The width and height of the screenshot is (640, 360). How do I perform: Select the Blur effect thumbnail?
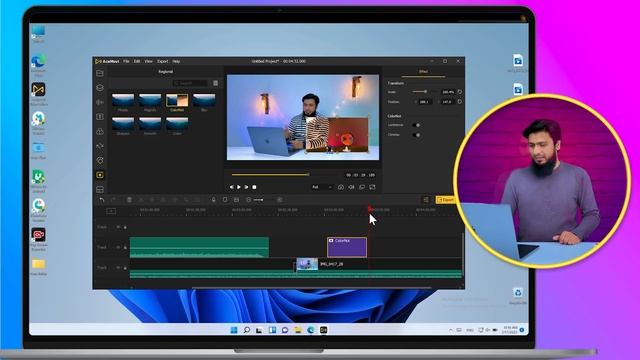[204, 100]
